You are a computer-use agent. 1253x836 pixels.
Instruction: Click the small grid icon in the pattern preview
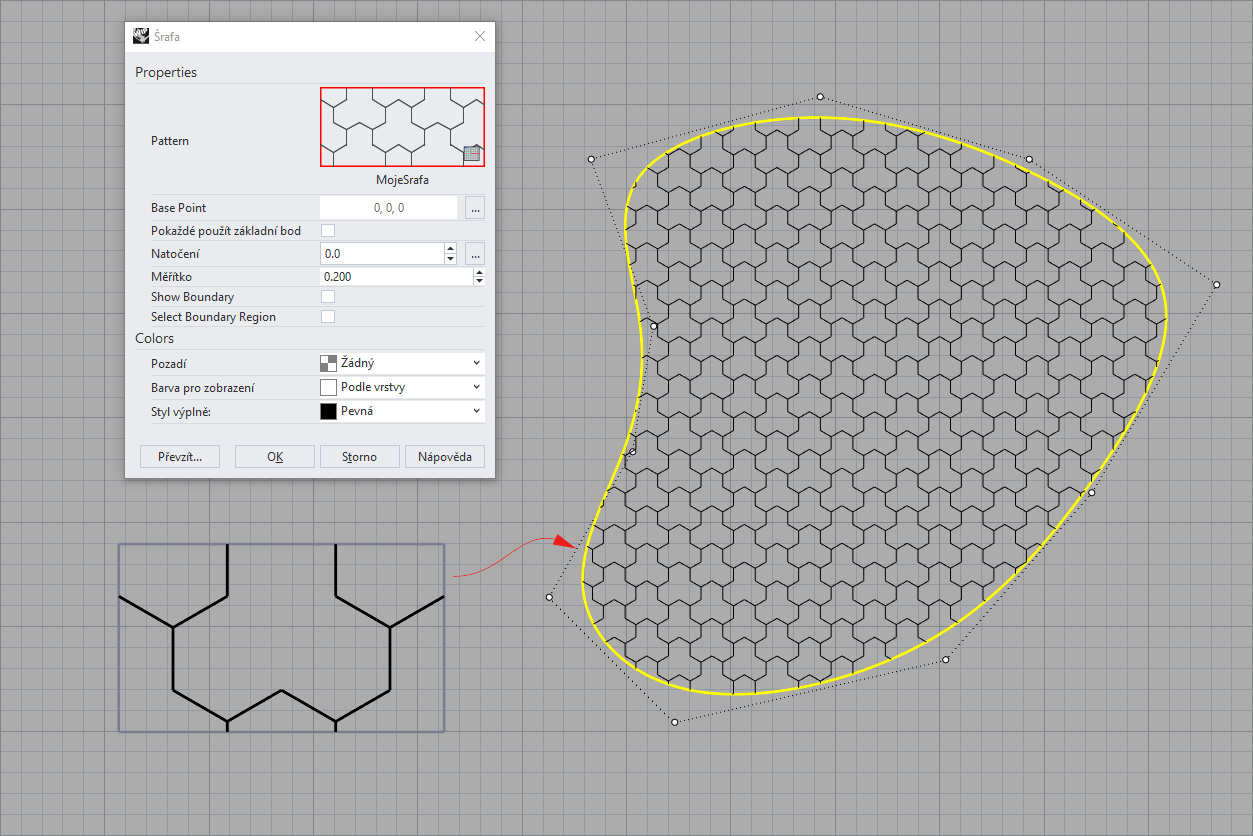tap(472, 153)
